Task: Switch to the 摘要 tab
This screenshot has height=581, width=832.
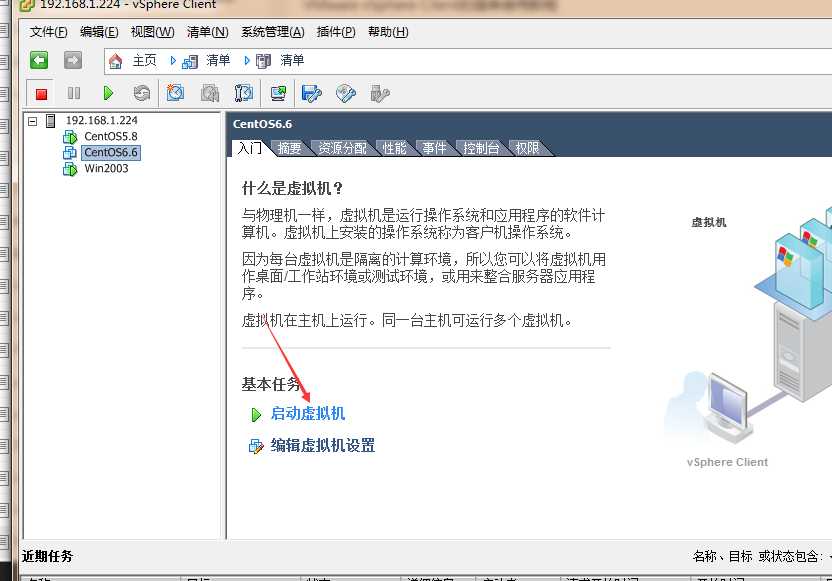Action: [x=289, y=148]
